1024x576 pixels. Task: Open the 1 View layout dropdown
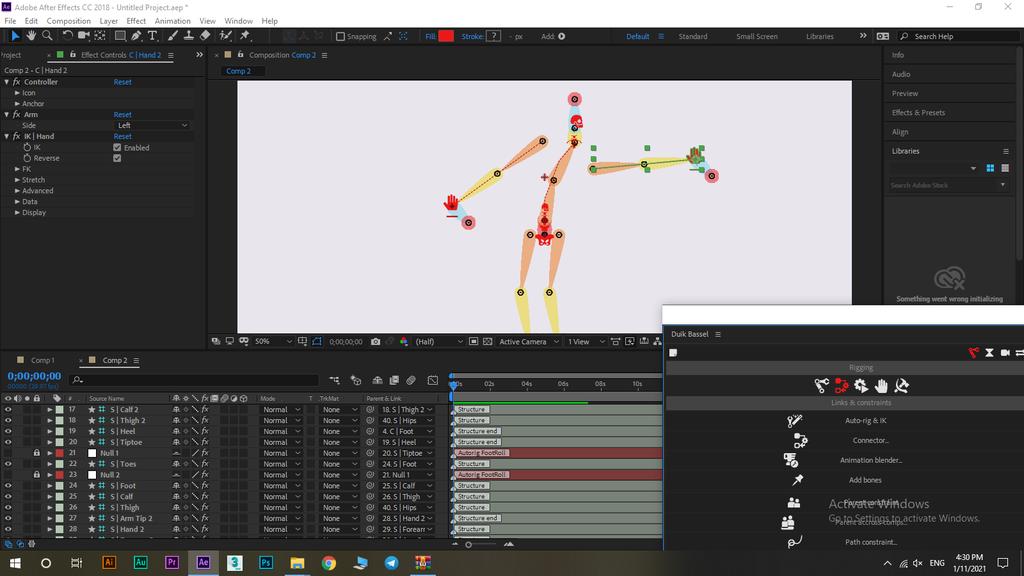pyautogui.click(x=584, y=342)
